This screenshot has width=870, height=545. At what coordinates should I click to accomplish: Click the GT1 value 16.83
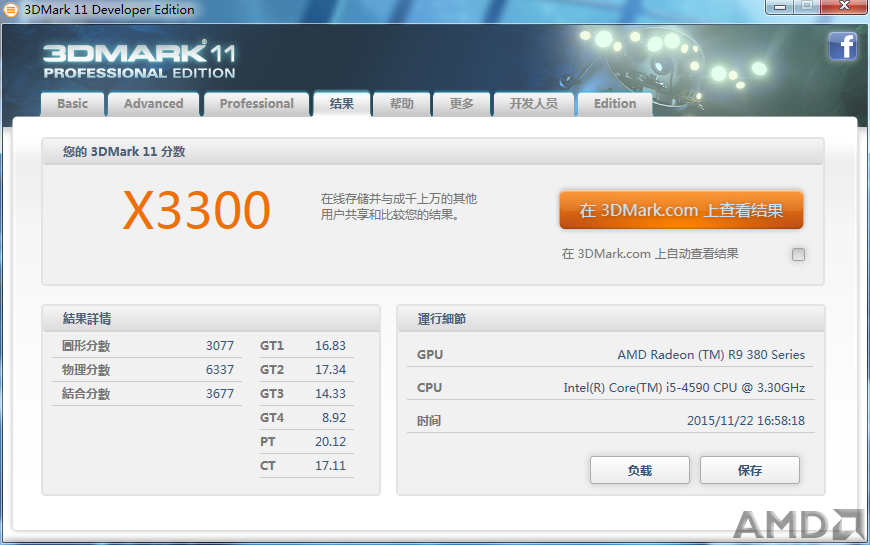tap(330, 346)
